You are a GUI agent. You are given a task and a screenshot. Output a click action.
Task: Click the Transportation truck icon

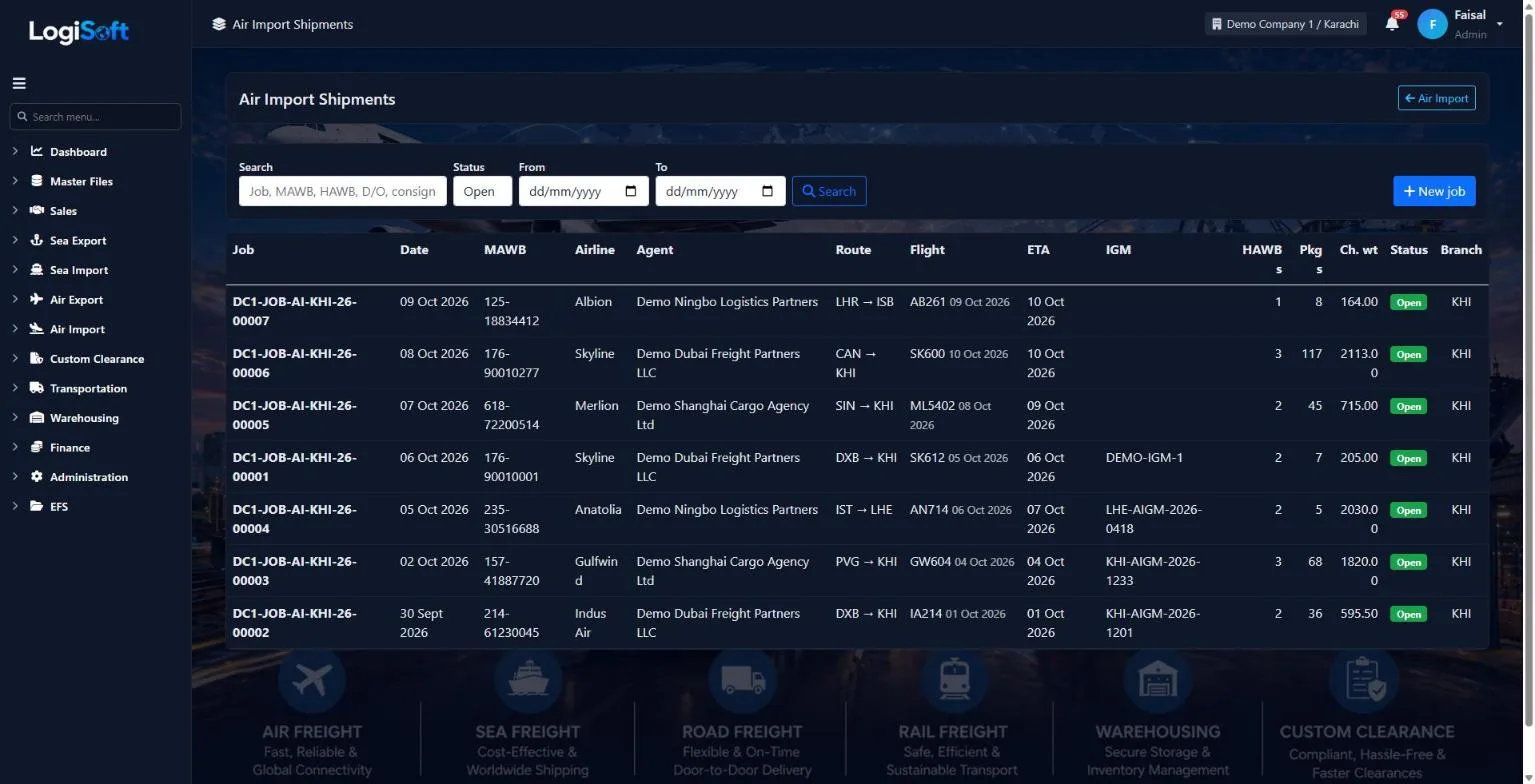tap(37, 388)
